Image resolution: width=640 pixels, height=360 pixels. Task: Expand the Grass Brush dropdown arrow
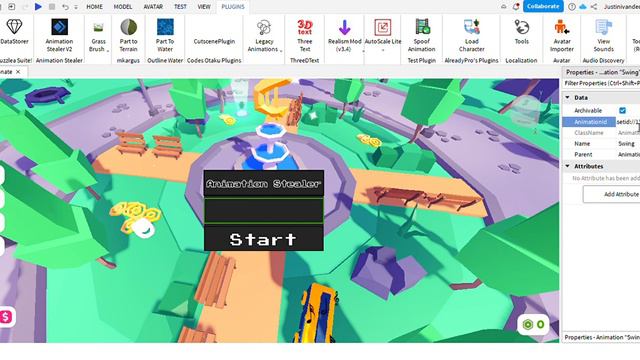pyautogui.click(x=108, y=51)
